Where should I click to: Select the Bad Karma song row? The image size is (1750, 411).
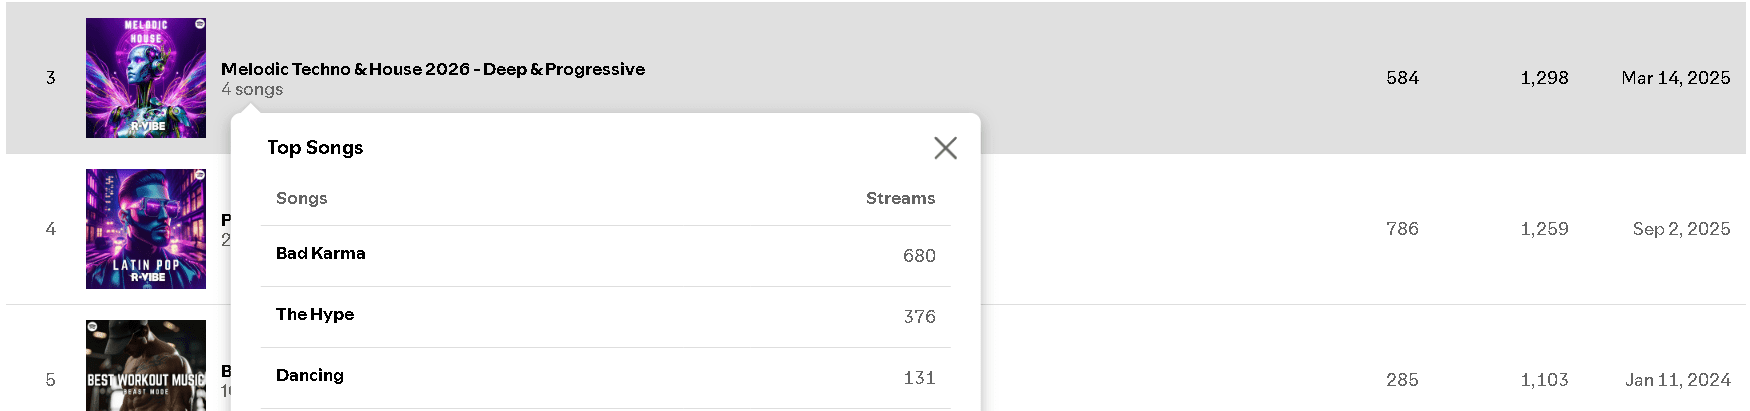(x=606, y=256)
